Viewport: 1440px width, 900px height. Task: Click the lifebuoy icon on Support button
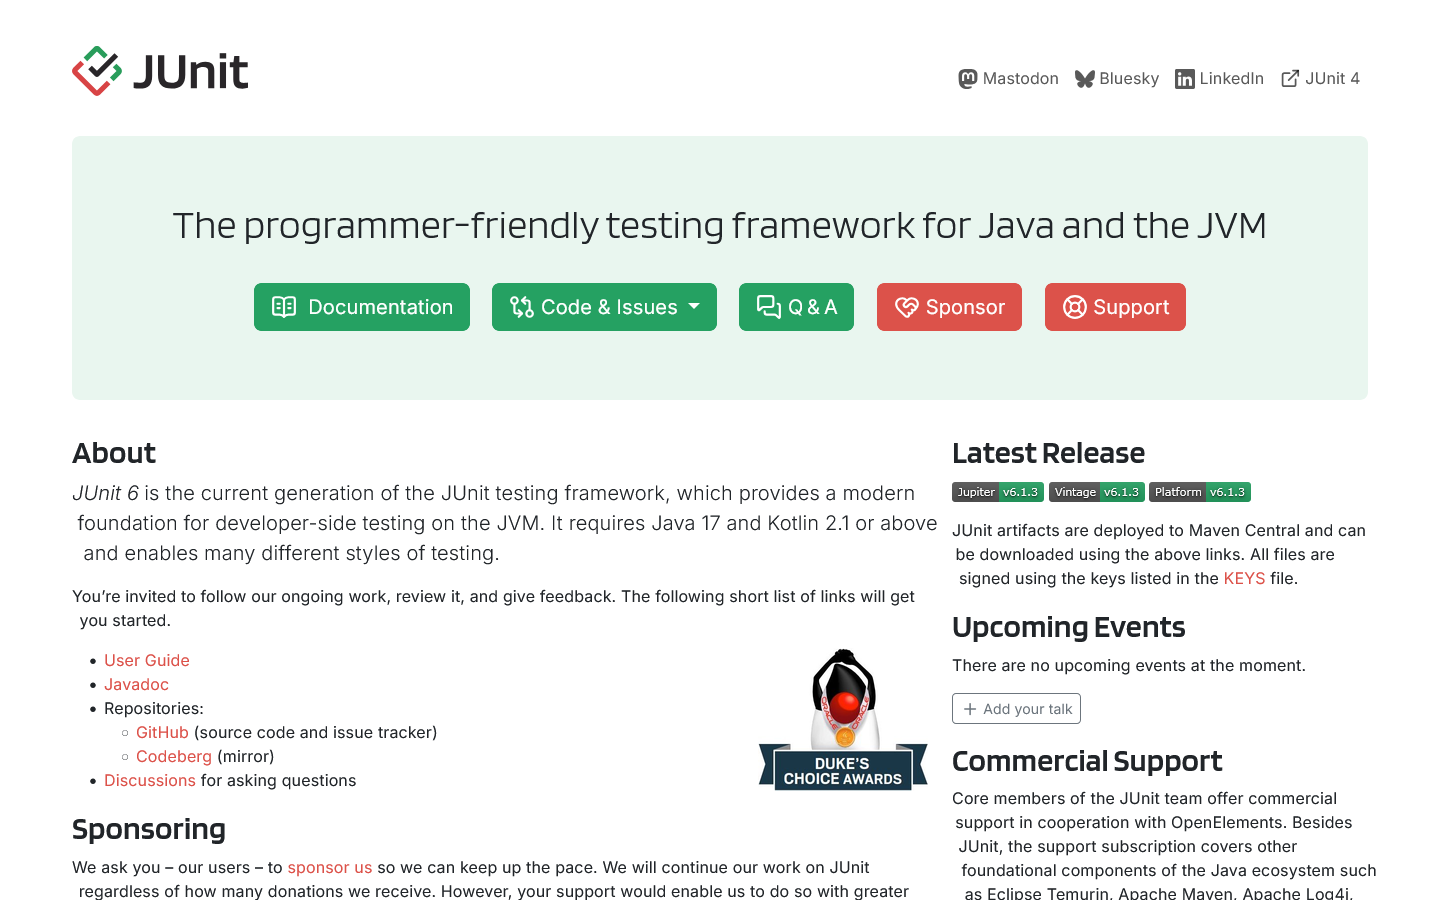tap(1074, 307)
